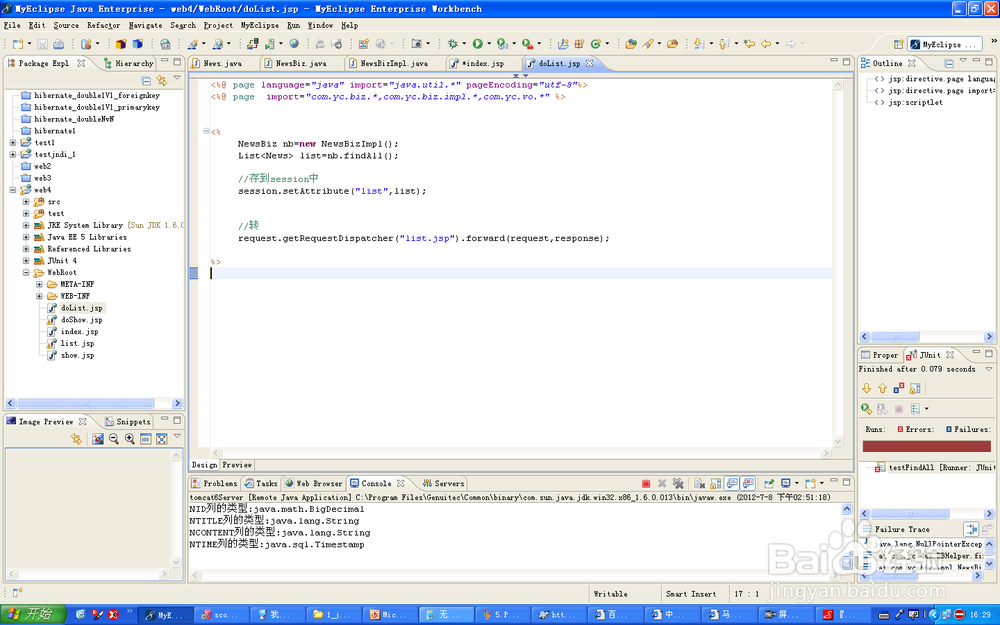Click Rerun Test icon in JUnit view
Image resolution: width=1000 pixels, height=625 pixels.
pyautogui.click(x=866, y=409)
